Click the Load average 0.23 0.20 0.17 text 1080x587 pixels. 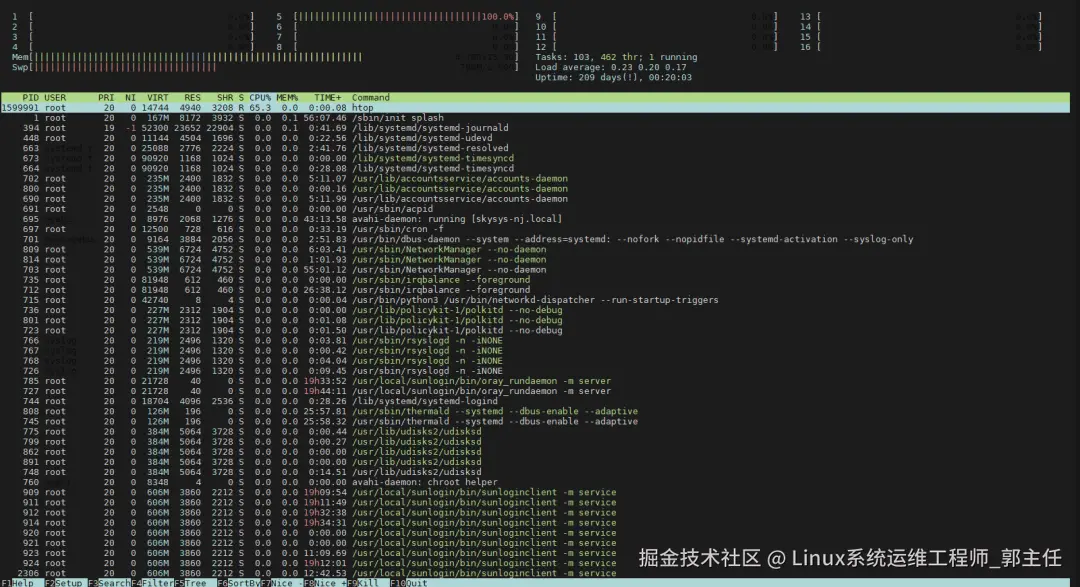610,68
